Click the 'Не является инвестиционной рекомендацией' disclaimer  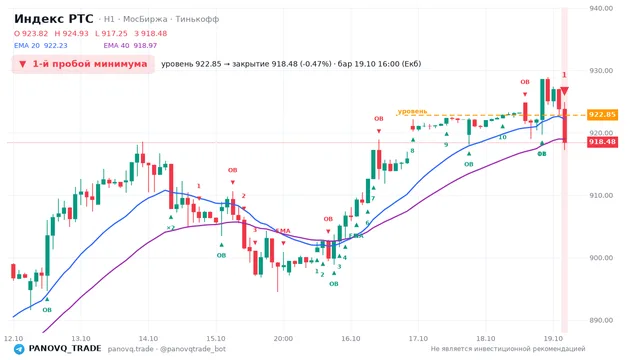[508, 349]
